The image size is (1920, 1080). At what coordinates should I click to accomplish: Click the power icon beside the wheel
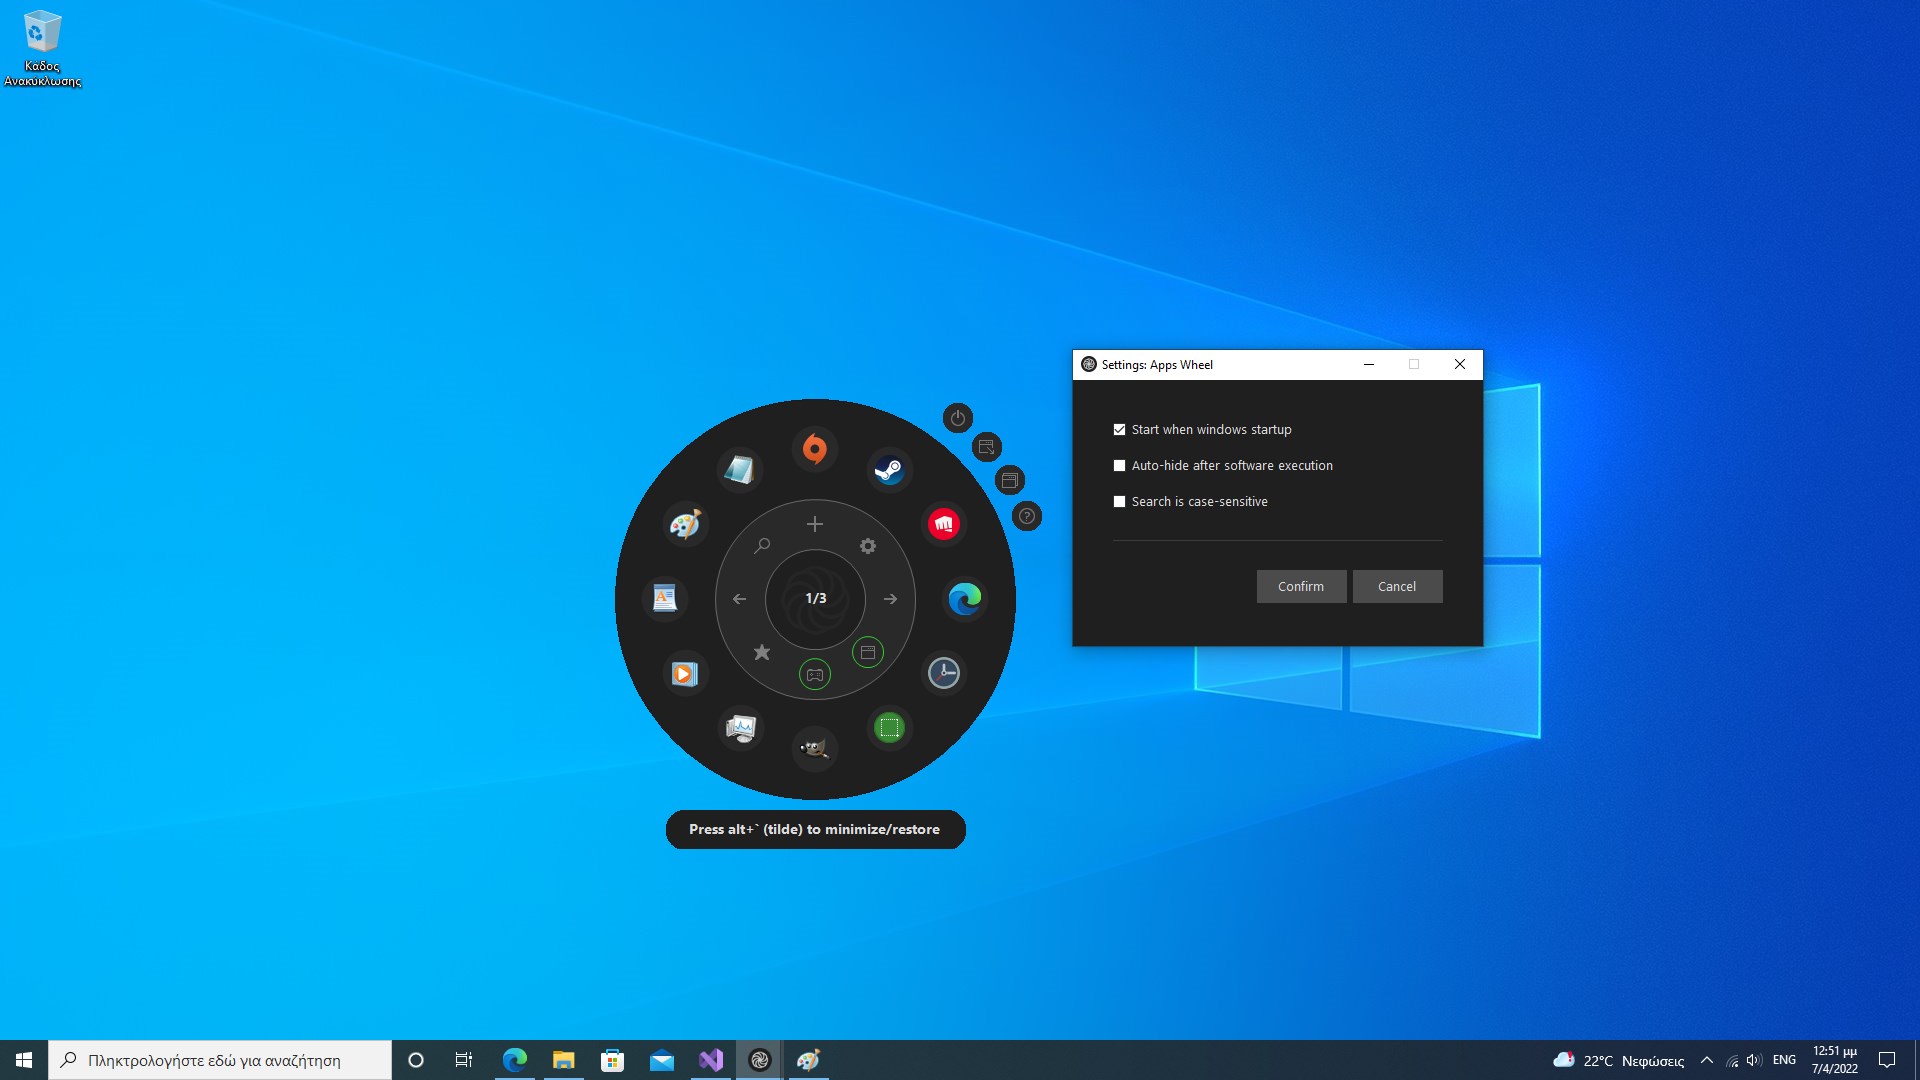coord(957,418)
